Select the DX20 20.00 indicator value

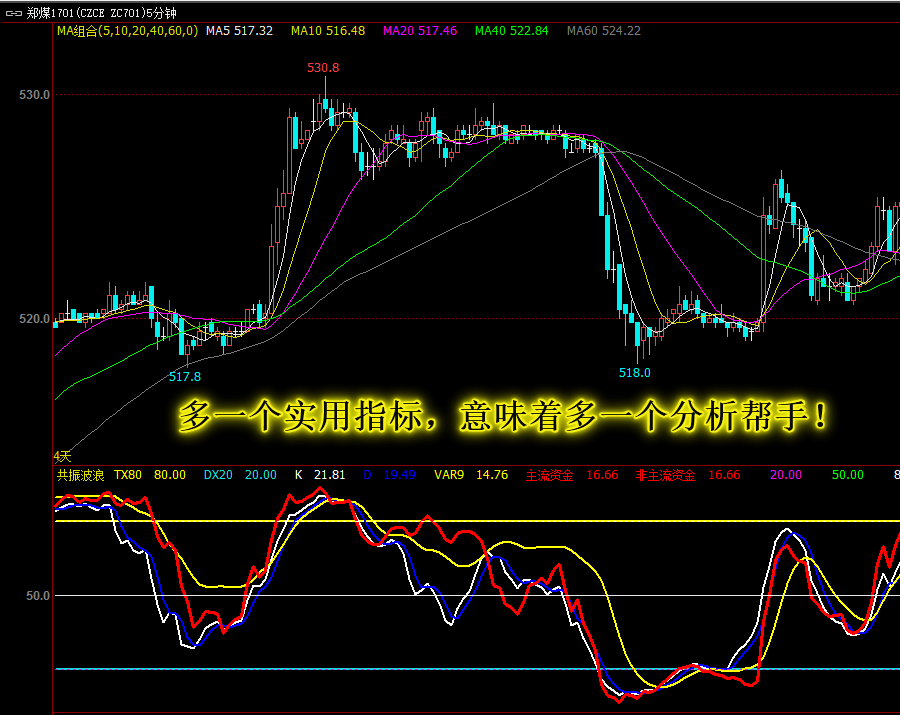[x=240, y=475]
